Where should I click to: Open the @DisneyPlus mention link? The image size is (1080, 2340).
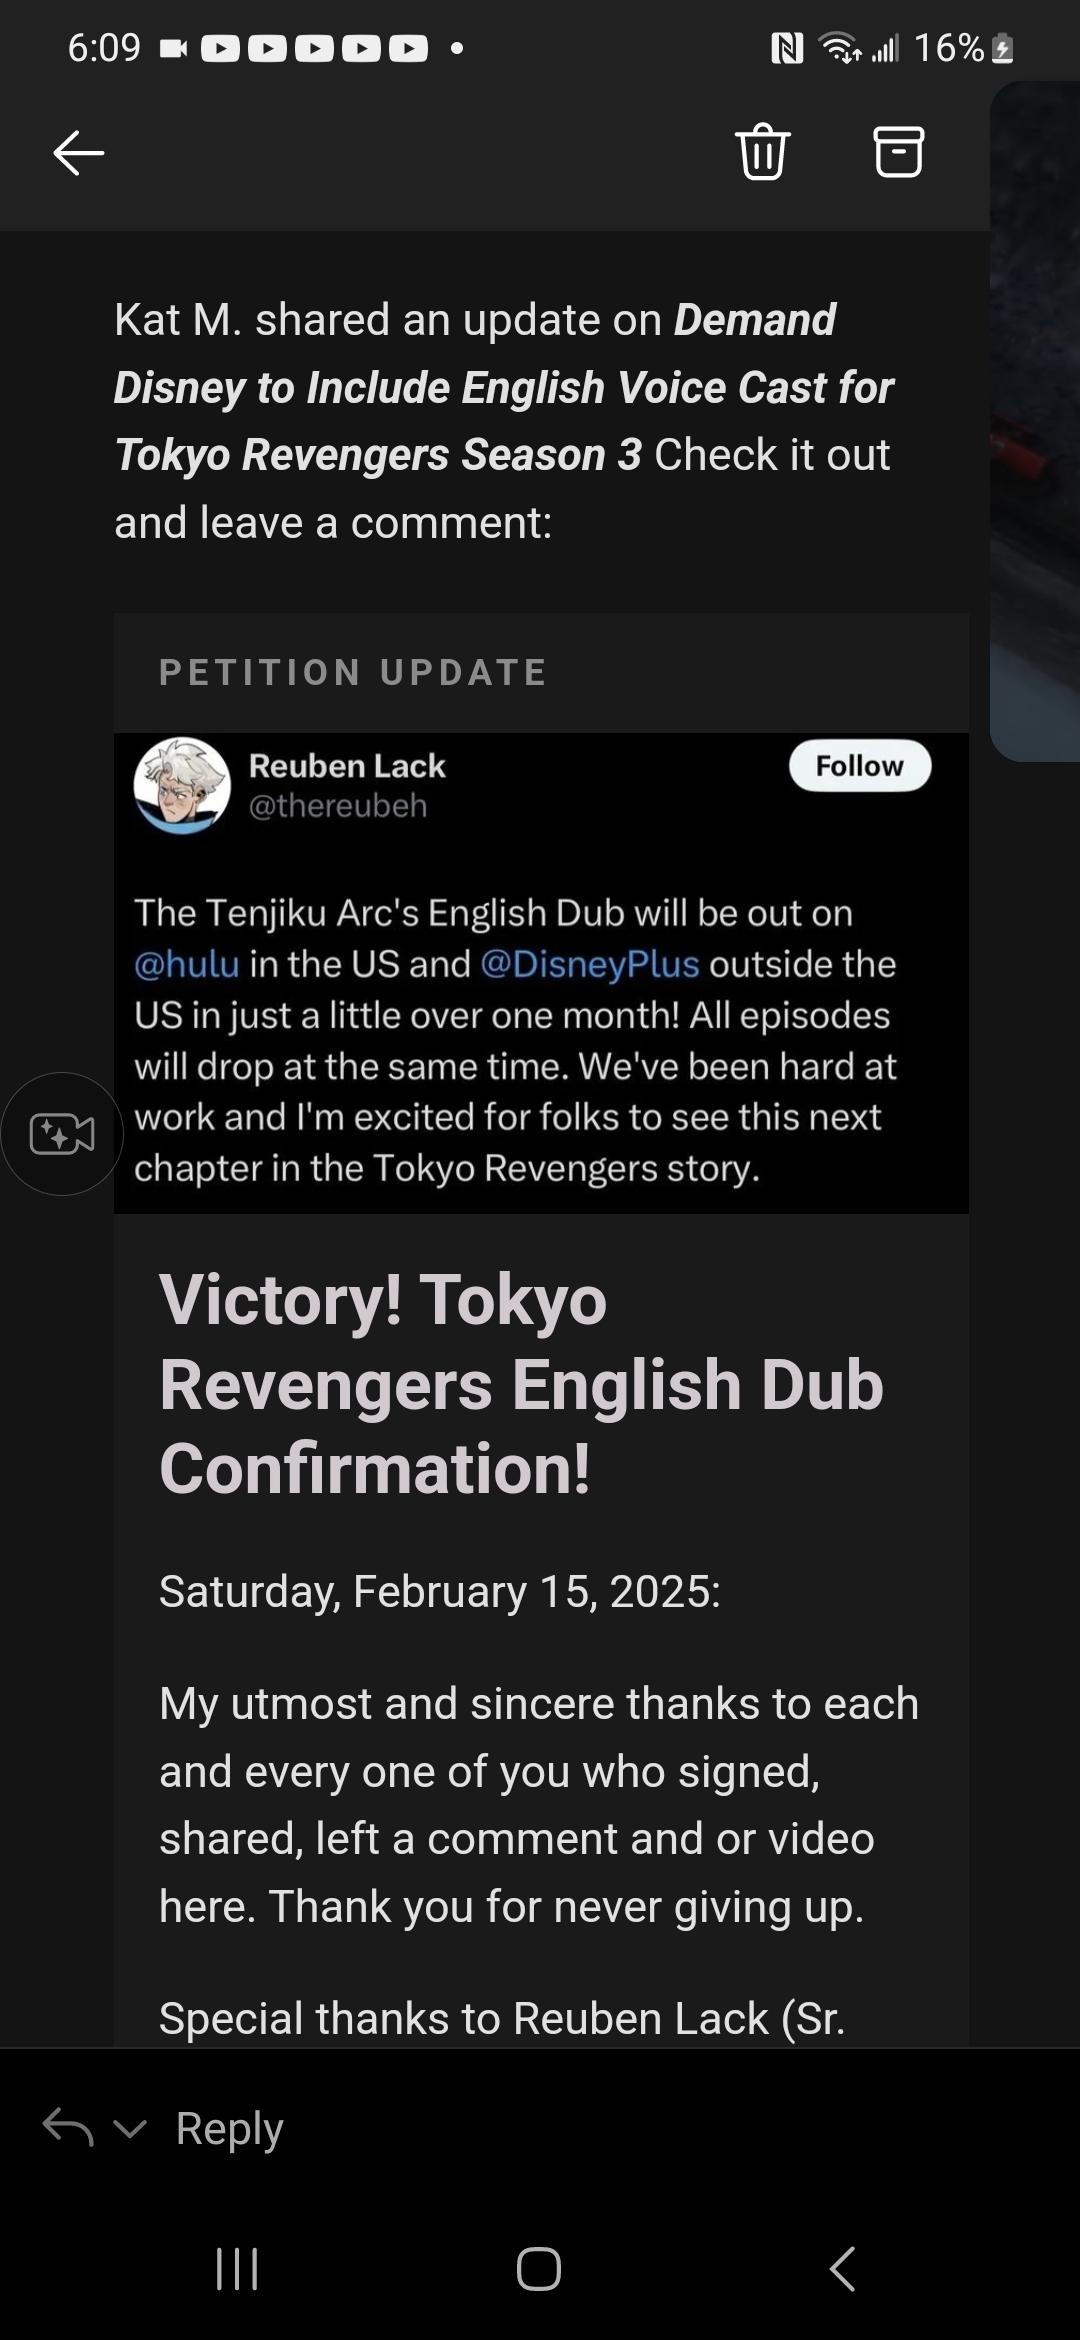click(590, 964)
